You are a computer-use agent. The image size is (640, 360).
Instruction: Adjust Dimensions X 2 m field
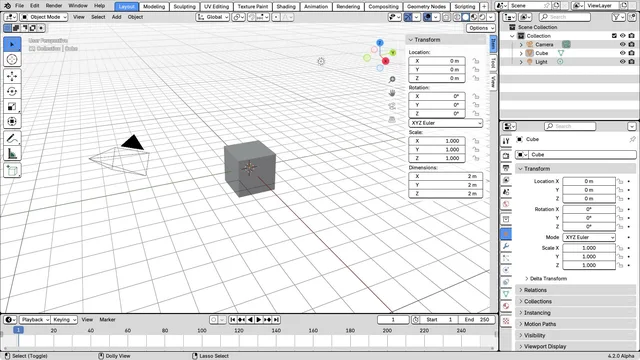coord(445,176)
